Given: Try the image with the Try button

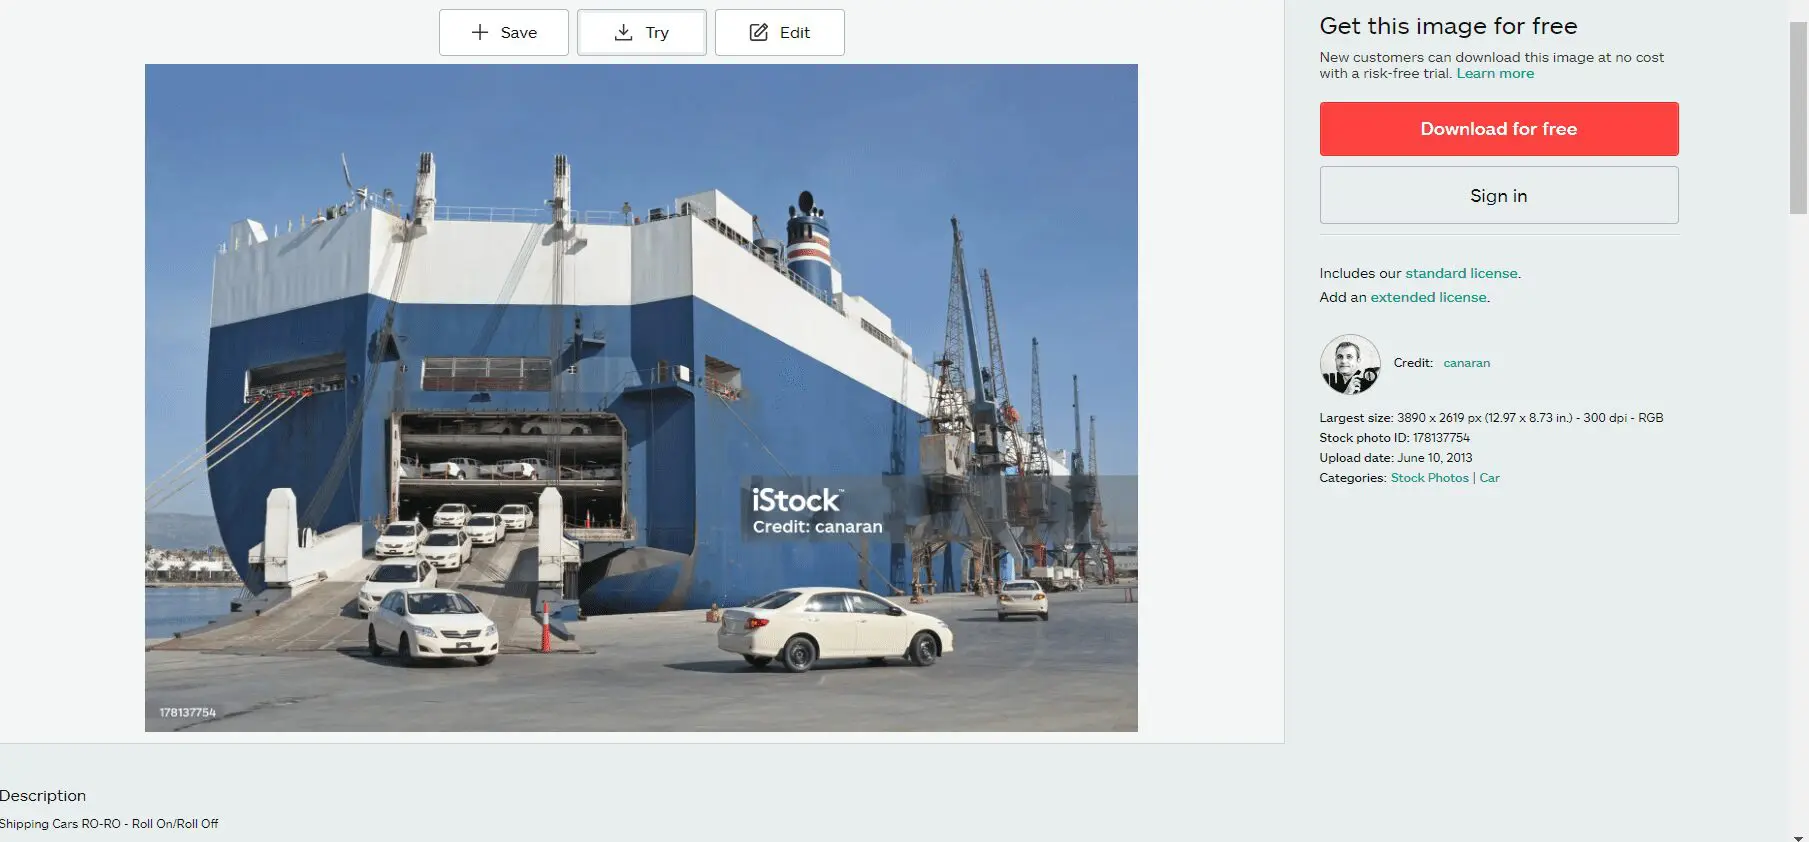Looking at the screenshot, I should 642,32.
